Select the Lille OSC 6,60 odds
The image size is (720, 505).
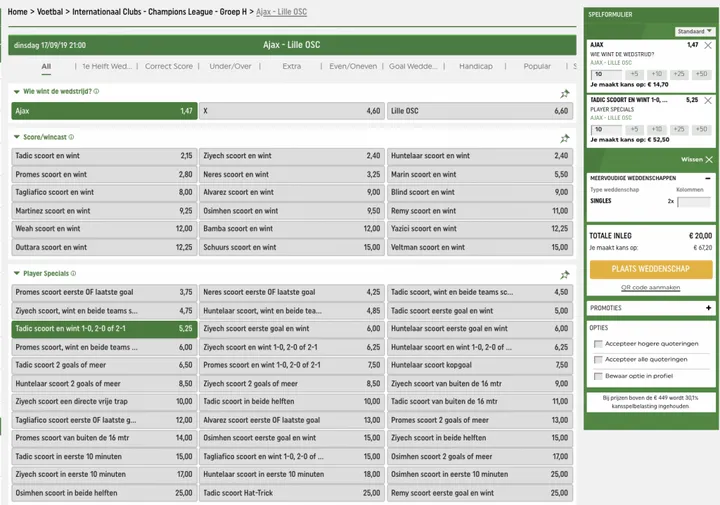coord(482,111)
